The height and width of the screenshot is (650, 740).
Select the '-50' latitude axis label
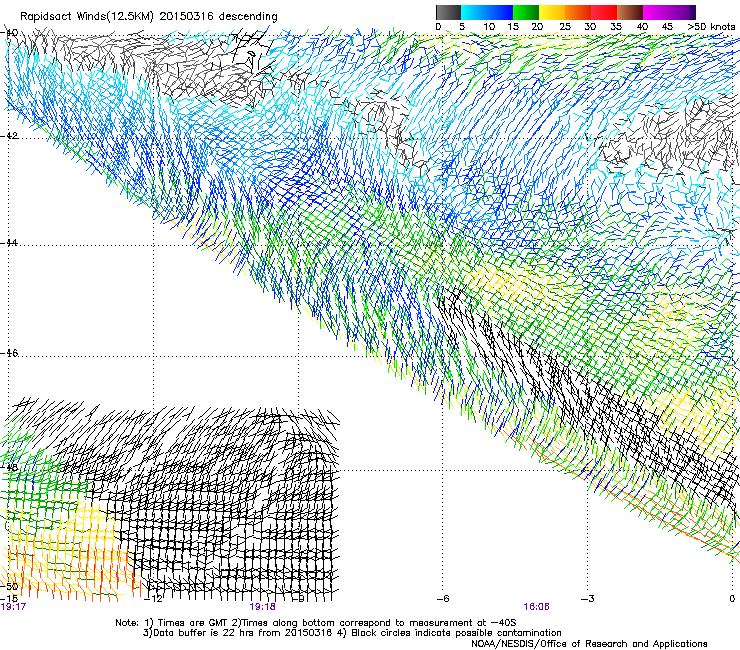(9, 587)
